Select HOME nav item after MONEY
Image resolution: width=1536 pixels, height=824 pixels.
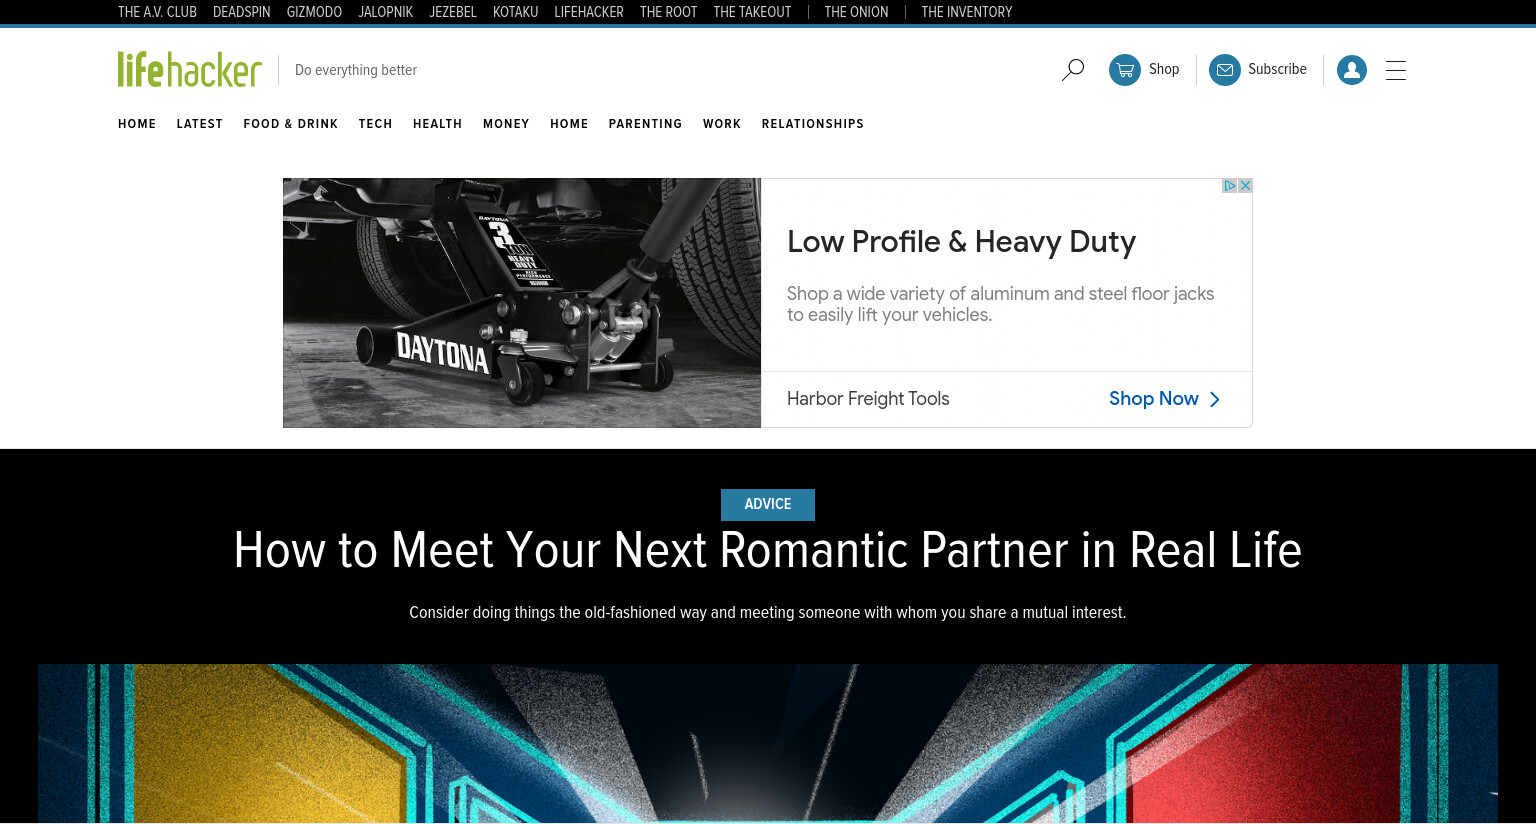click(x=569, y=124)
